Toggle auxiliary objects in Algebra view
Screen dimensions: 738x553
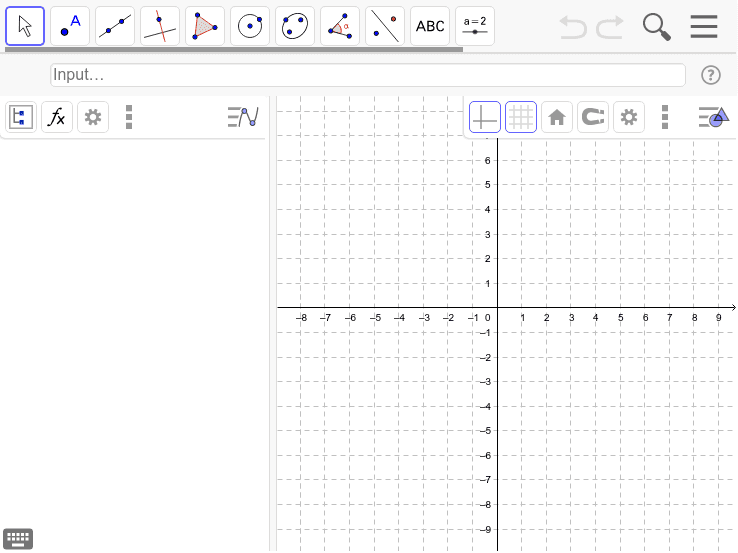tap(21, 117)
